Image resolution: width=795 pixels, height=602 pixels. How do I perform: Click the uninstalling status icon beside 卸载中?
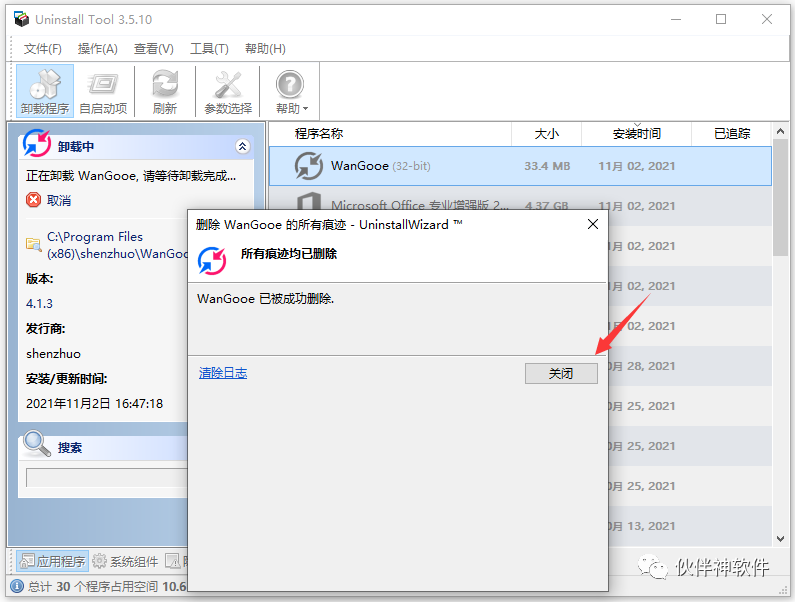(x=37, y=143)
